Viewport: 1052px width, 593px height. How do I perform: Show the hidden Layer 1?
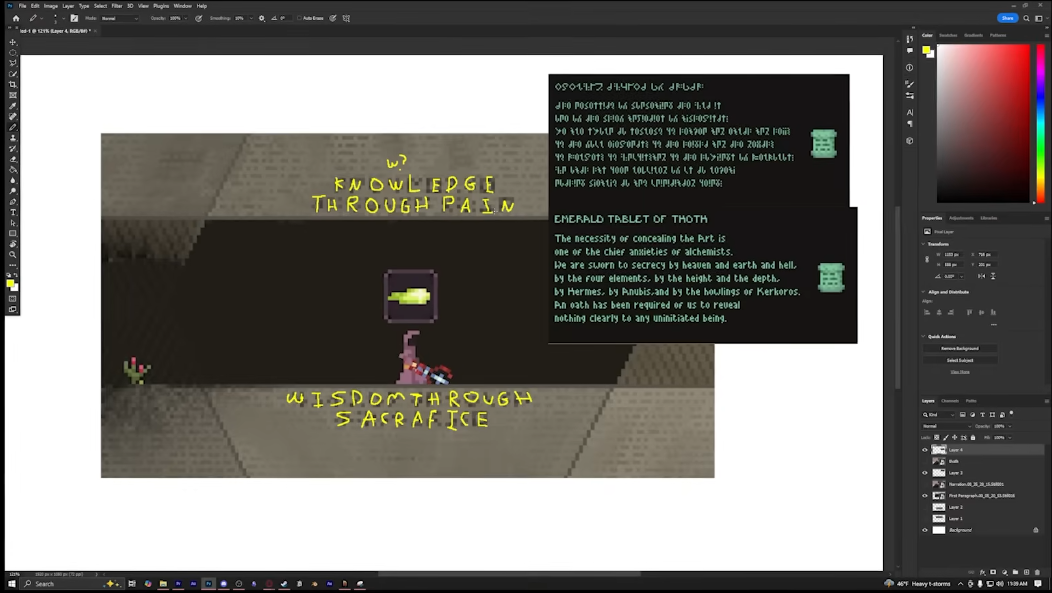pyautogui.click(x=925, y=519)
